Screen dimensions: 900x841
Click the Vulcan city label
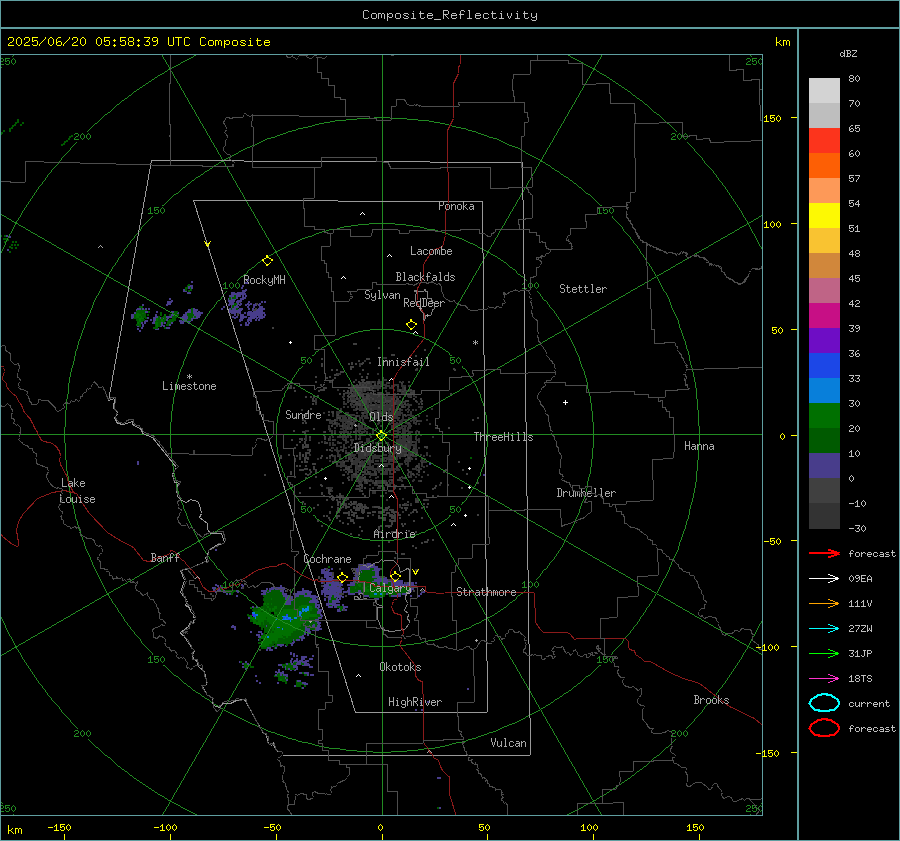point(509,743)
